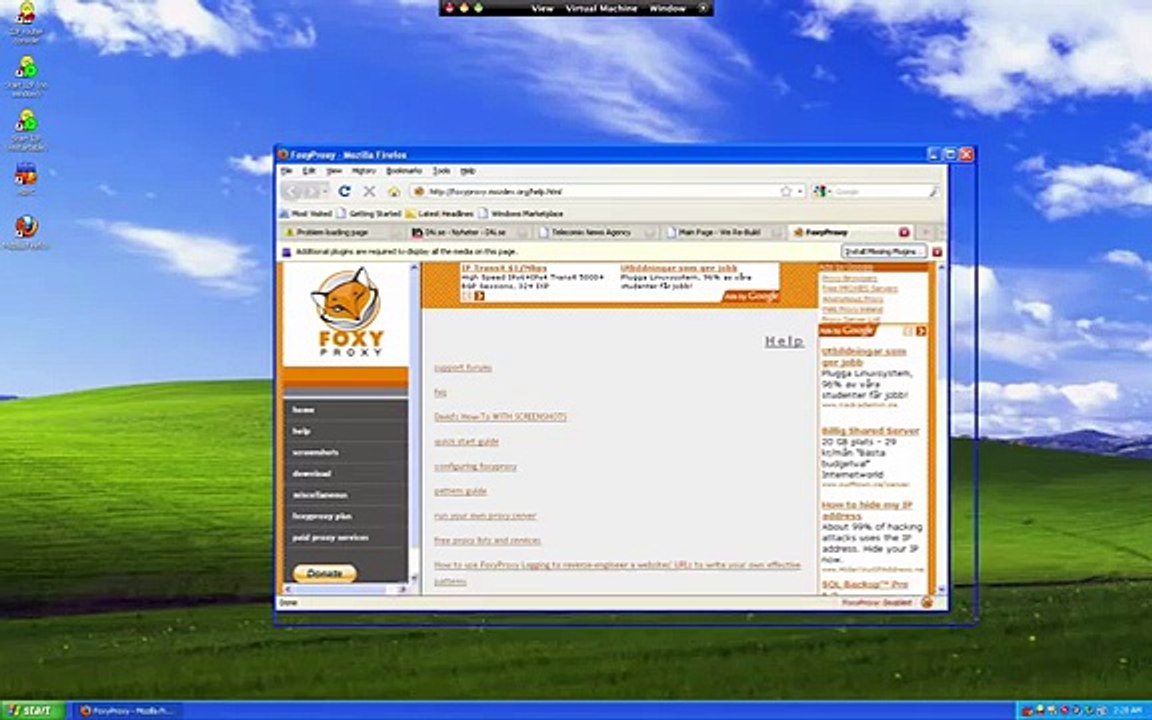
Task: Open the Latest Headlines bookmark feed
Action: 440,214
